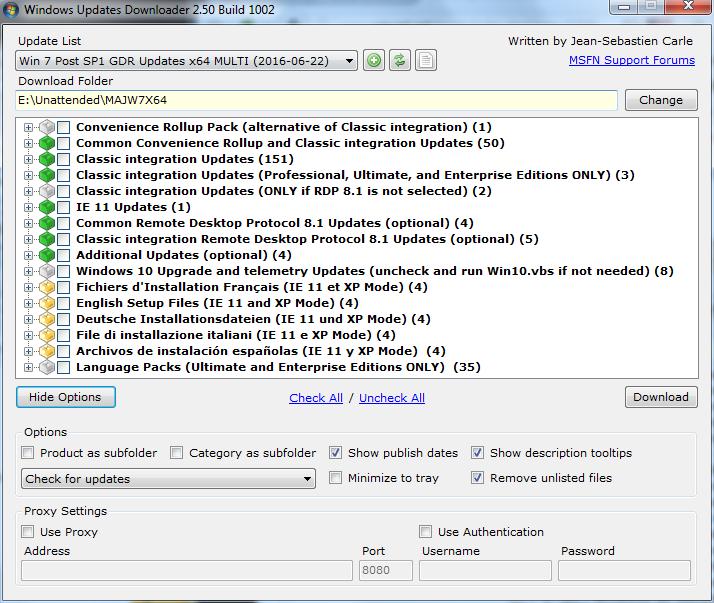Click the green add update list icon
The width and height of the screenshot is (714, 603).
[x=374, y=61]
